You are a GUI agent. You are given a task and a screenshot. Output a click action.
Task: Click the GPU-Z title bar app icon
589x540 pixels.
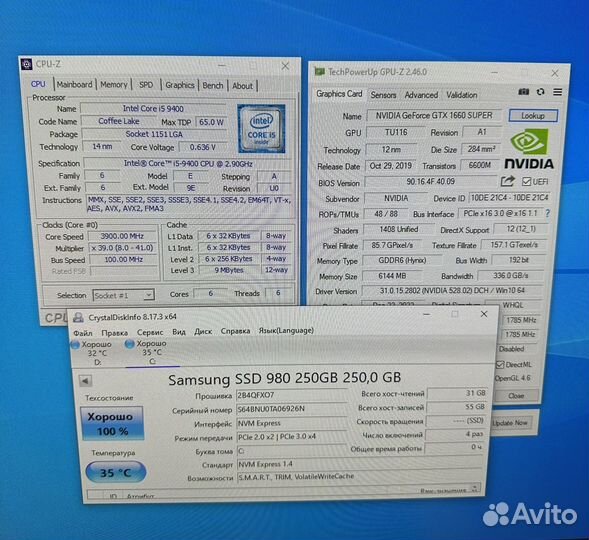click(x=320, y=71)
